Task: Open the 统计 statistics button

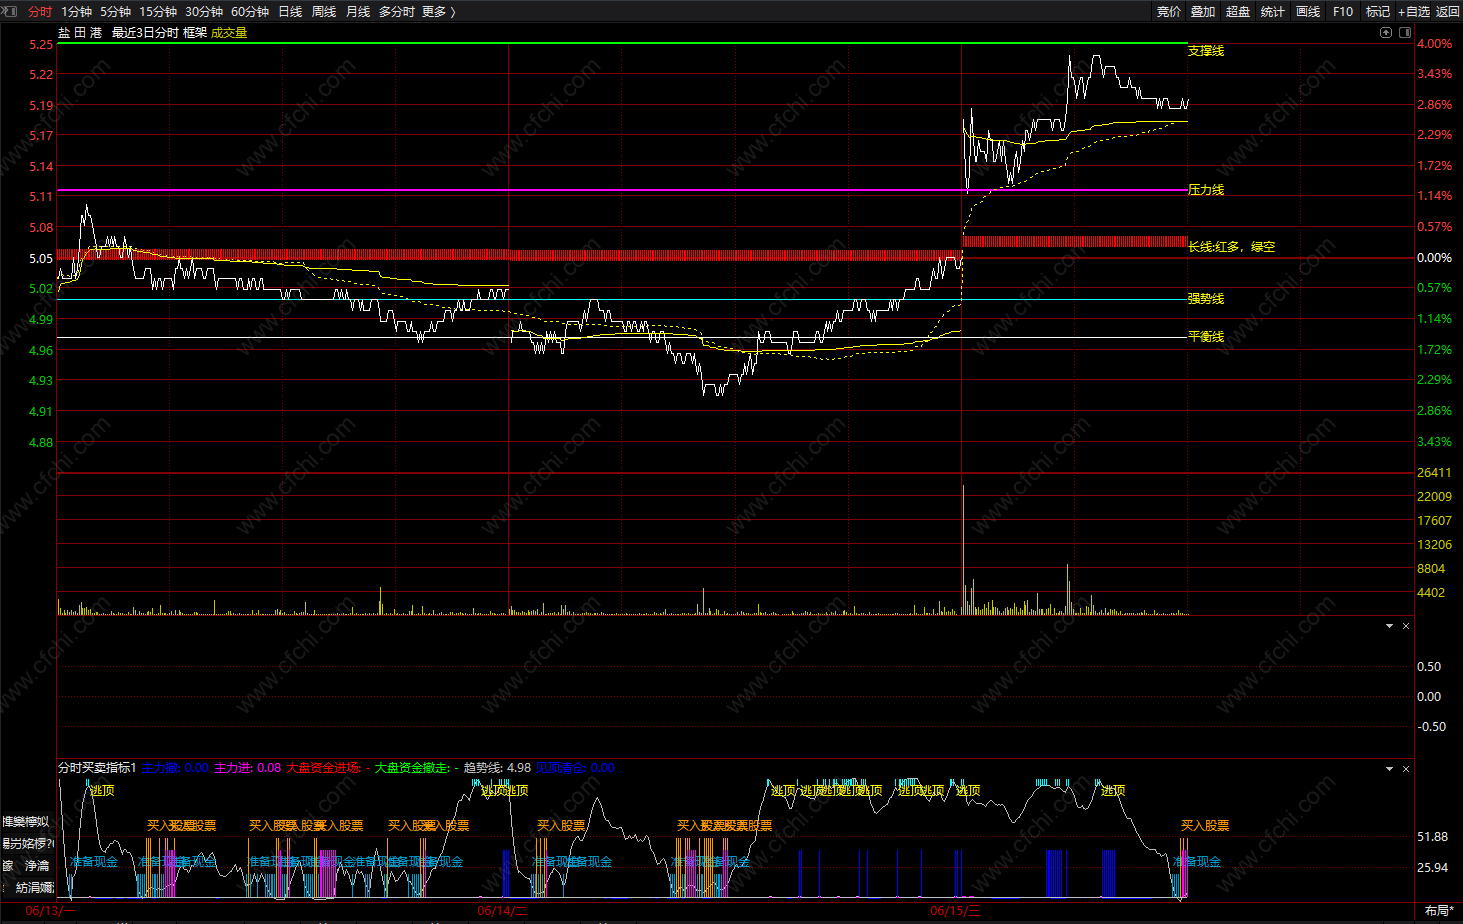Action: (x=1273, y=12)
